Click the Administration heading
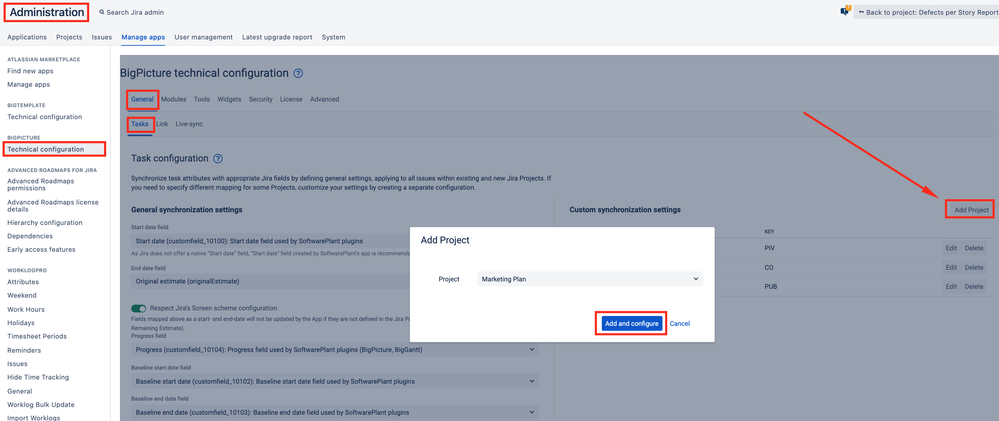Image resolution: width=999 pixels, height=421 pixels. click(x=47, y=12)
